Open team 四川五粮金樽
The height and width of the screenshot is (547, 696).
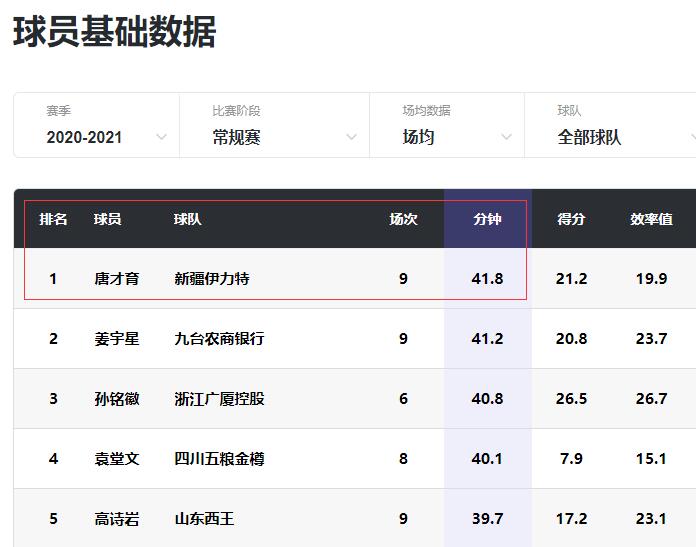pos(219,459)
